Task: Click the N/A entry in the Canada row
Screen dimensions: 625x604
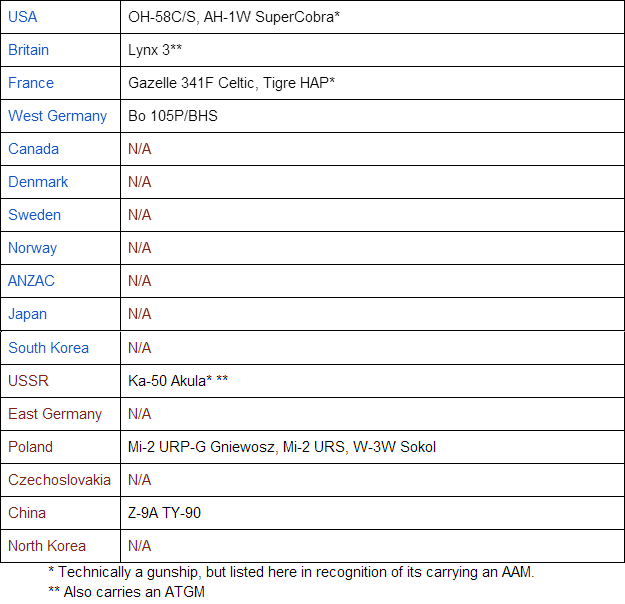Action: point(140,149)
